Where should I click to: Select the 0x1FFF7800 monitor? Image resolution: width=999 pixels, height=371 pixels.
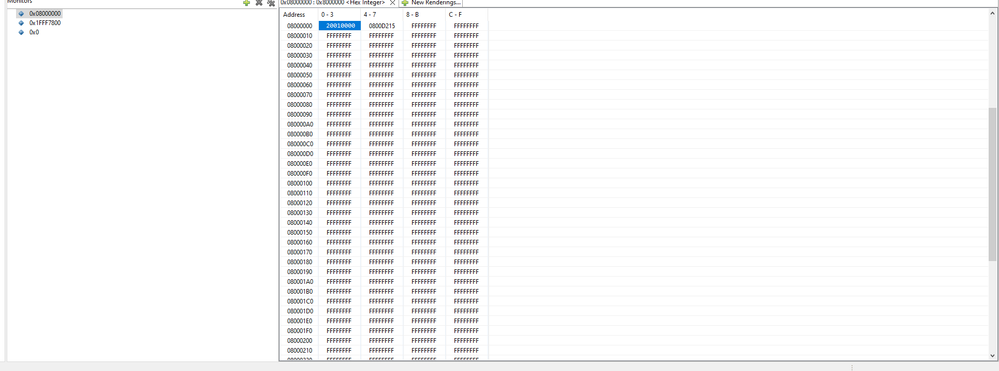point(45,23)
